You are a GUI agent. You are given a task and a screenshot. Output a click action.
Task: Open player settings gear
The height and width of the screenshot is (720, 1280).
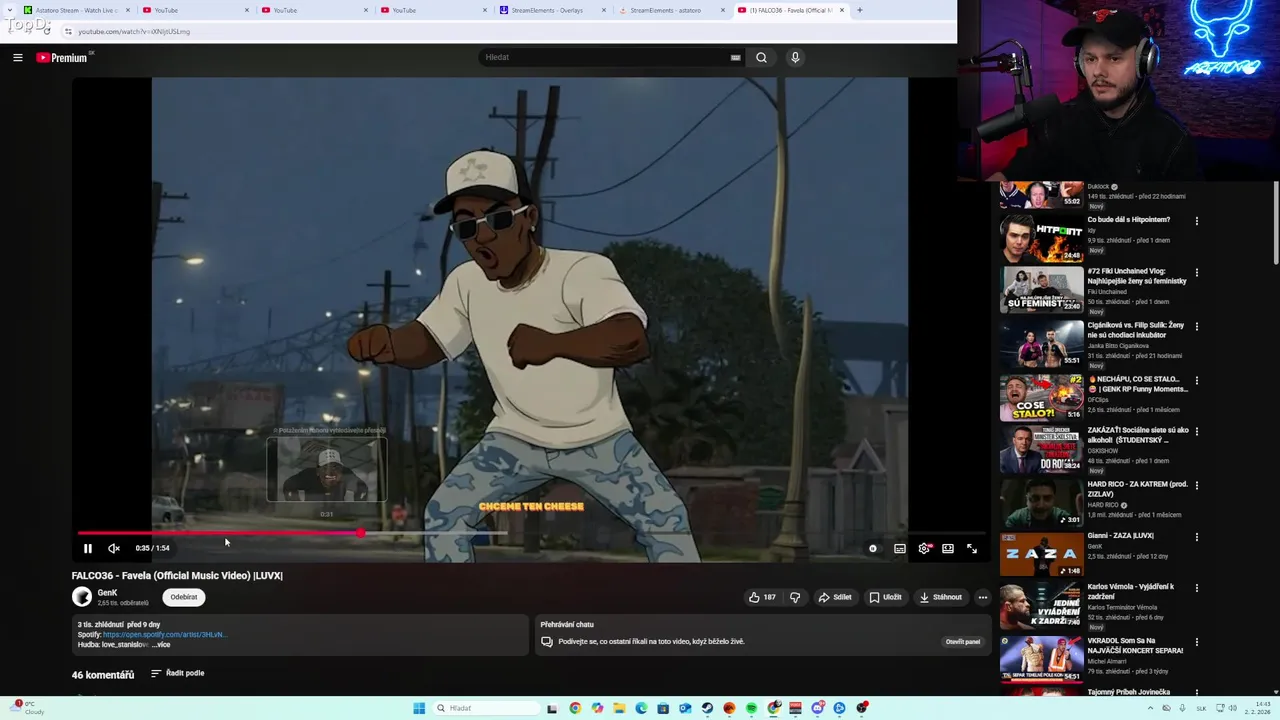click(924, 548)
